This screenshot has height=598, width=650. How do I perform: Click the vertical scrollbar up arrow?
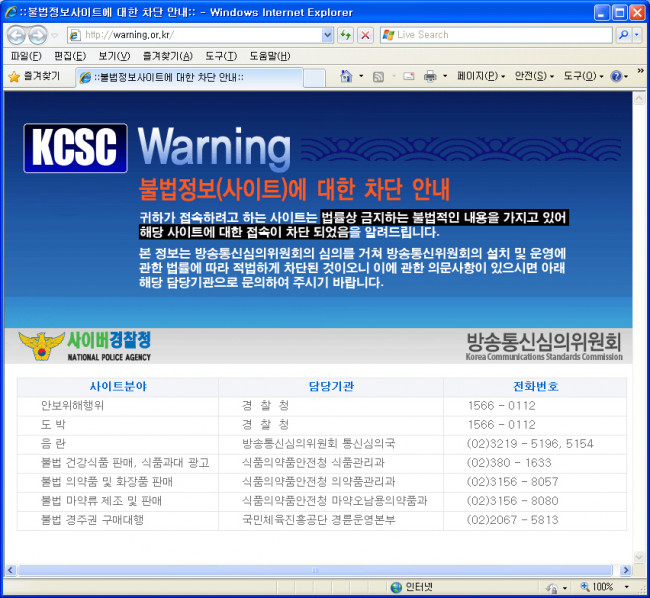639,98
